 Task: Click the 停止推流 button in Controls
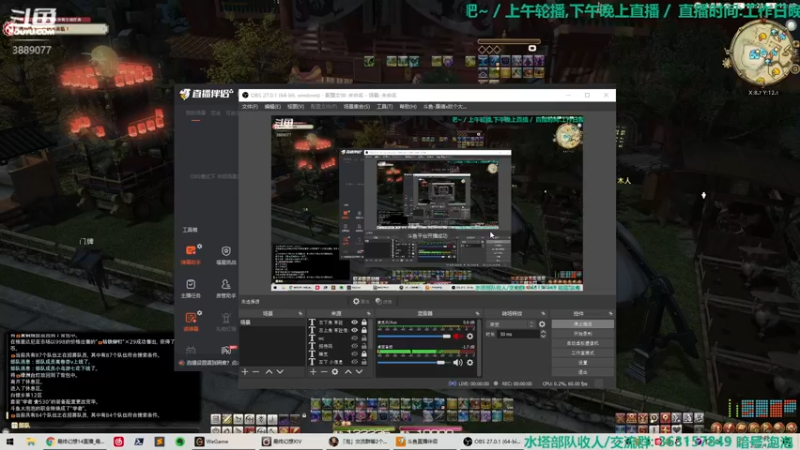[583, 324]
